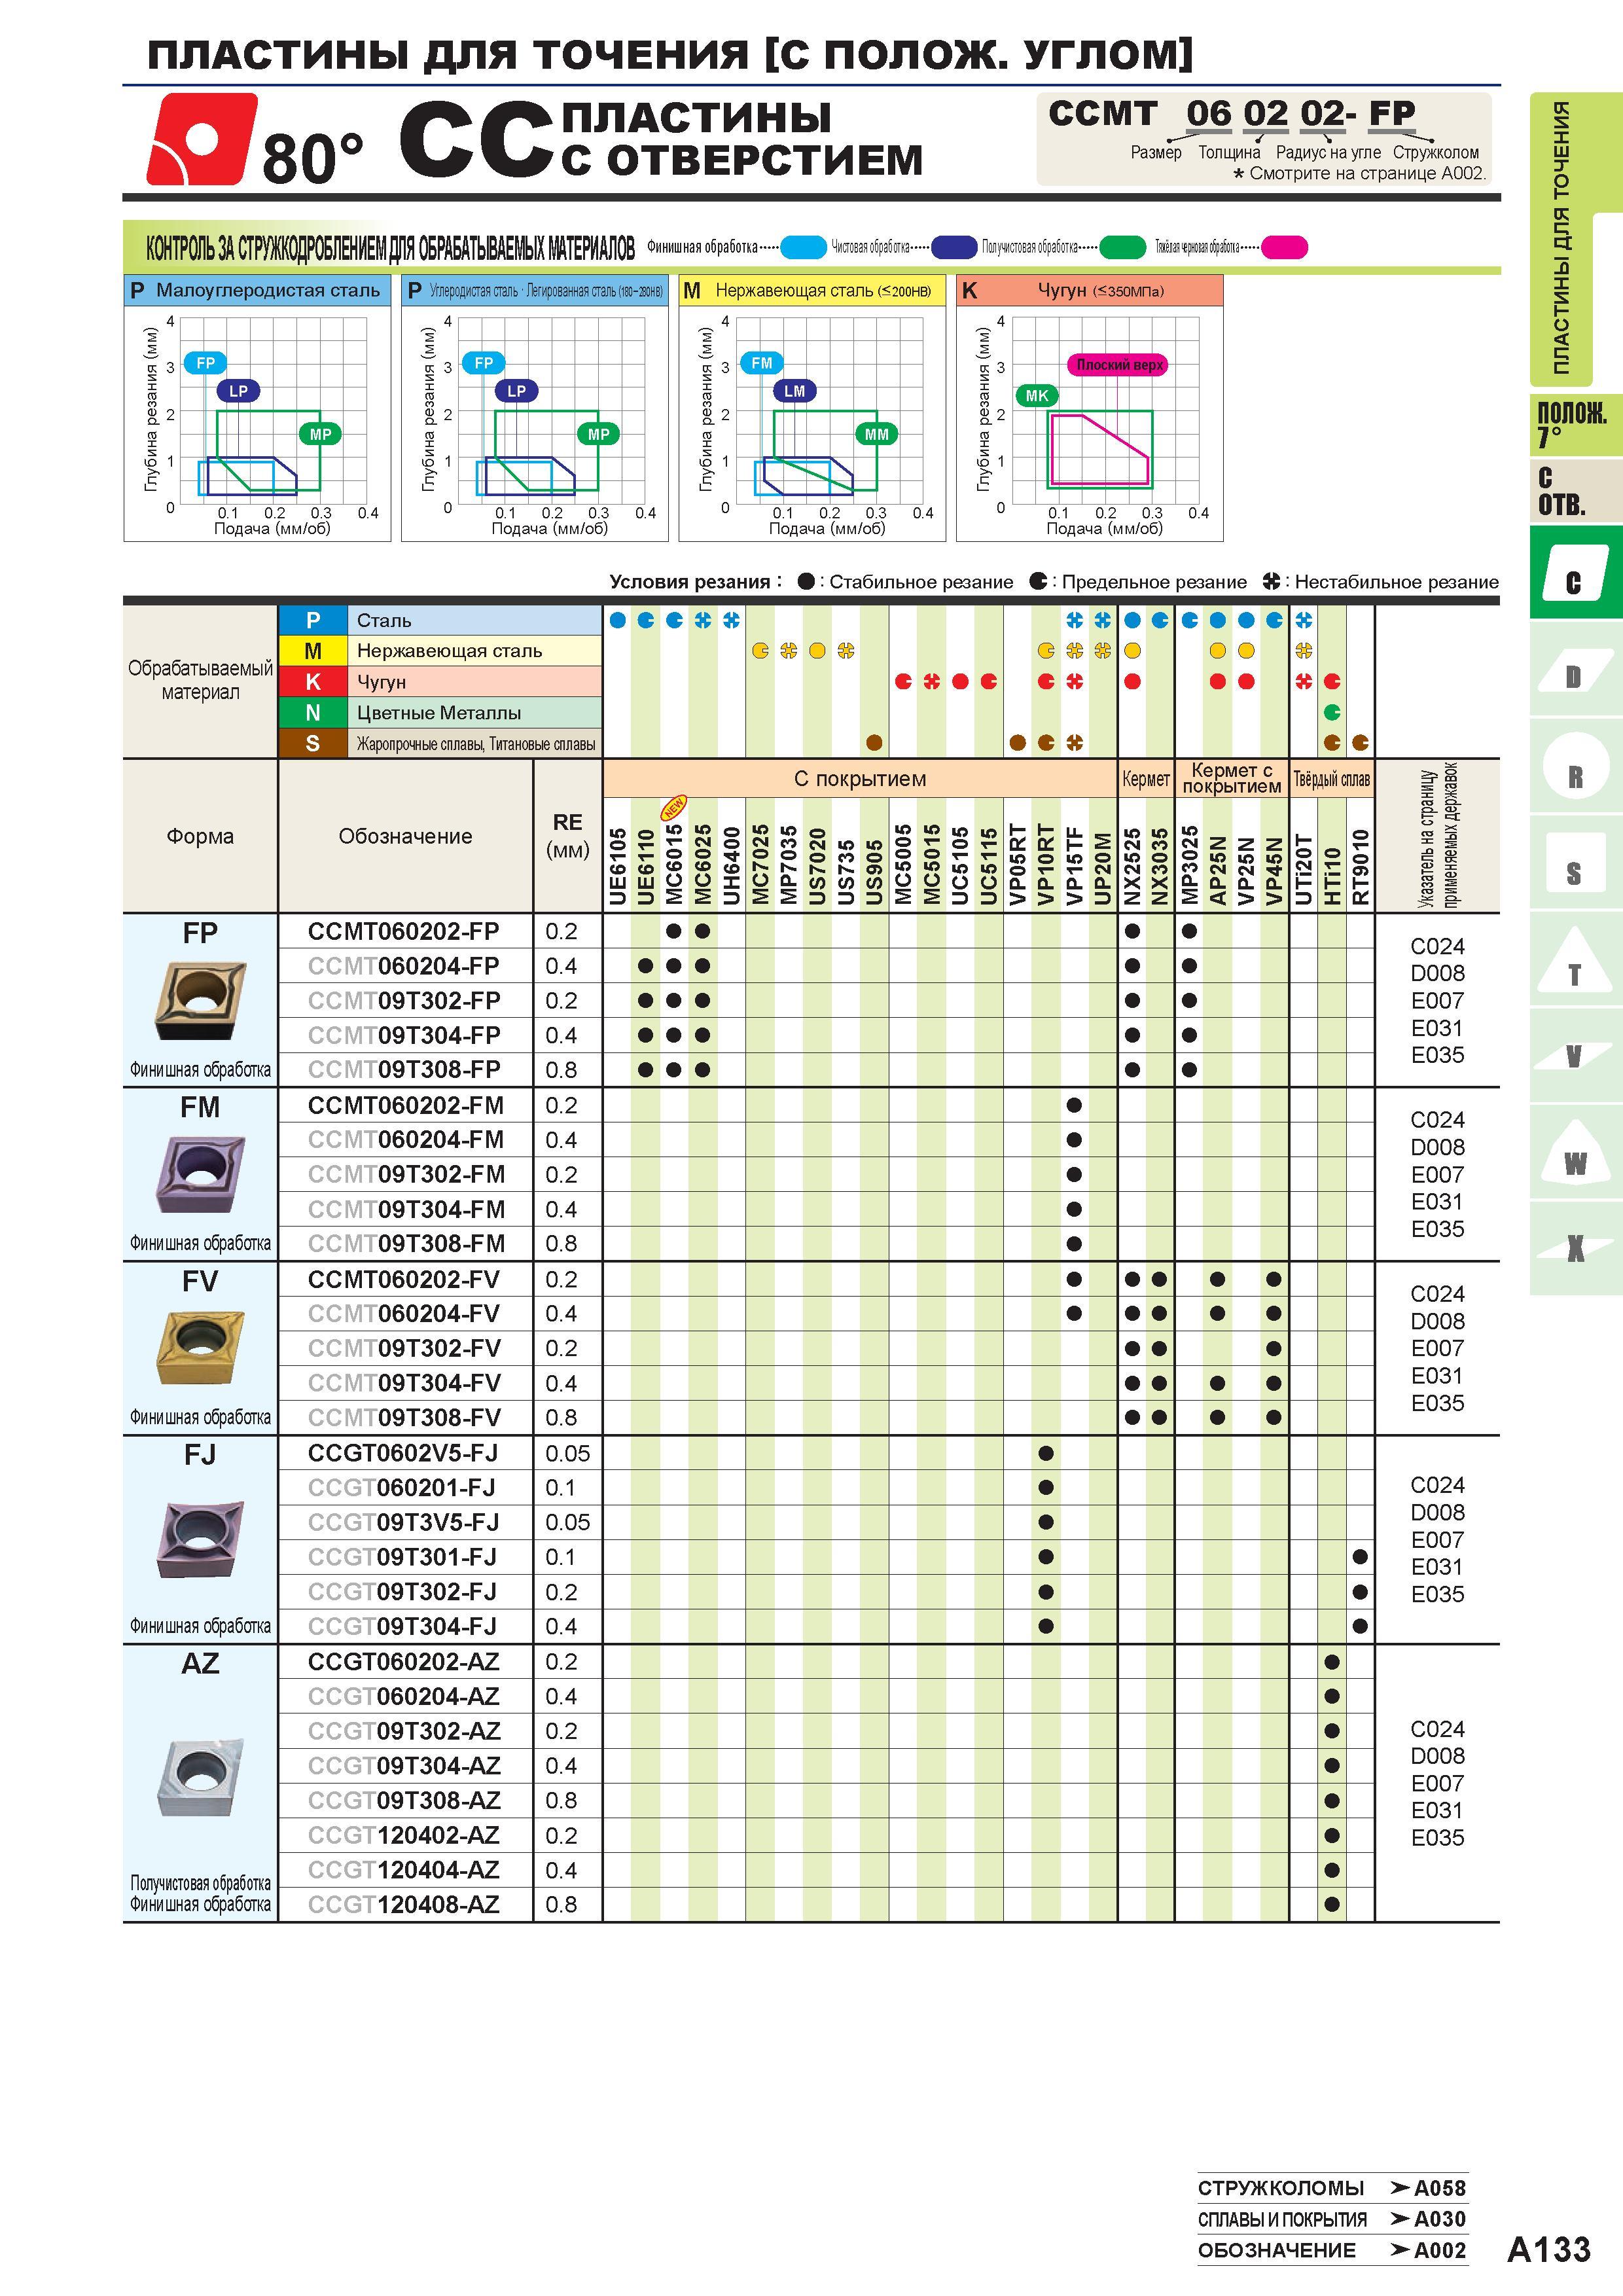
Task: Click the С покрытием group header
Action: point(860,779)
